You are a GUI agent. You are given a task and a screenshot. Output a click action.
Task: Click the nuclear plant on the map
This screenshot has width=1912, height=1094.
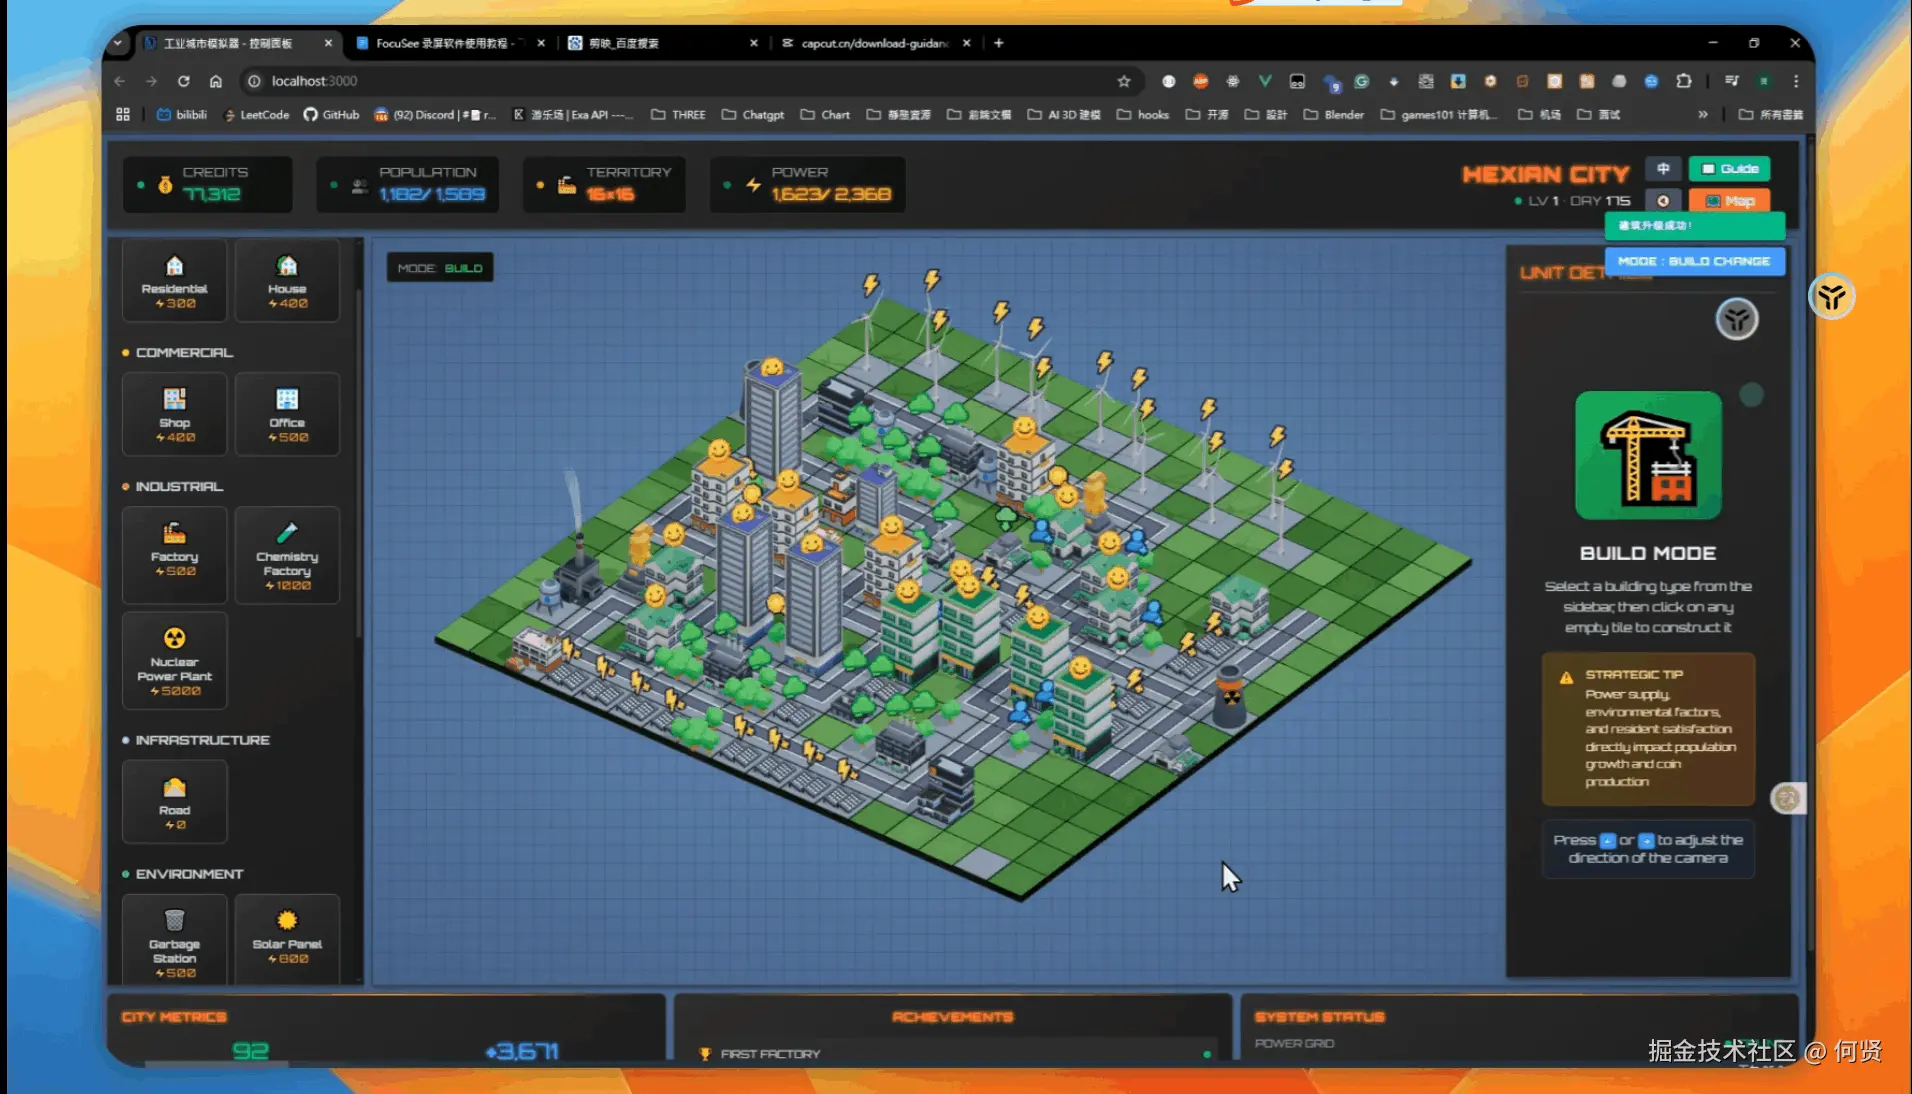[x=1230, y=695]
